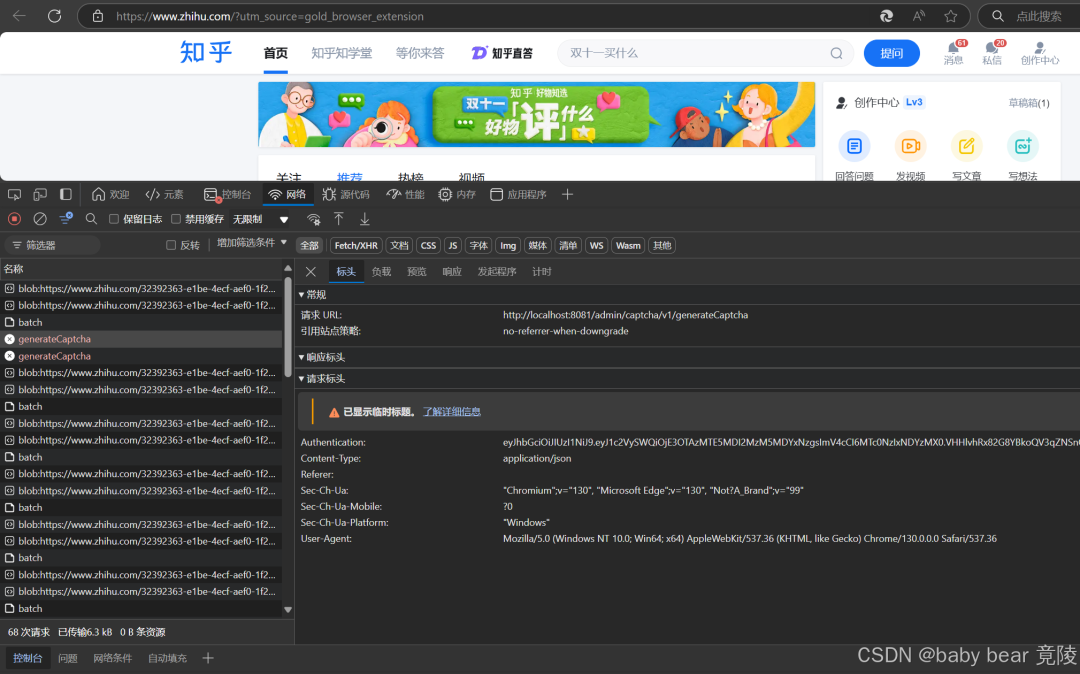Click the blue 提问 button
Image resolution: width=1080 pixels, height=674 pixels.
[x=891, y=53]
